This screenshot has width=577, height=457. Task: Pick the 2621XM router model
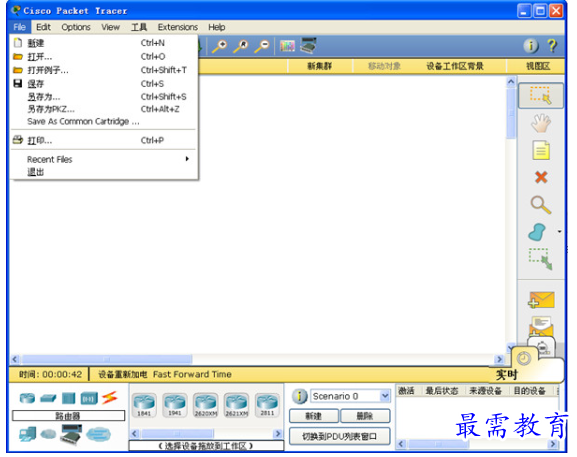237,405
